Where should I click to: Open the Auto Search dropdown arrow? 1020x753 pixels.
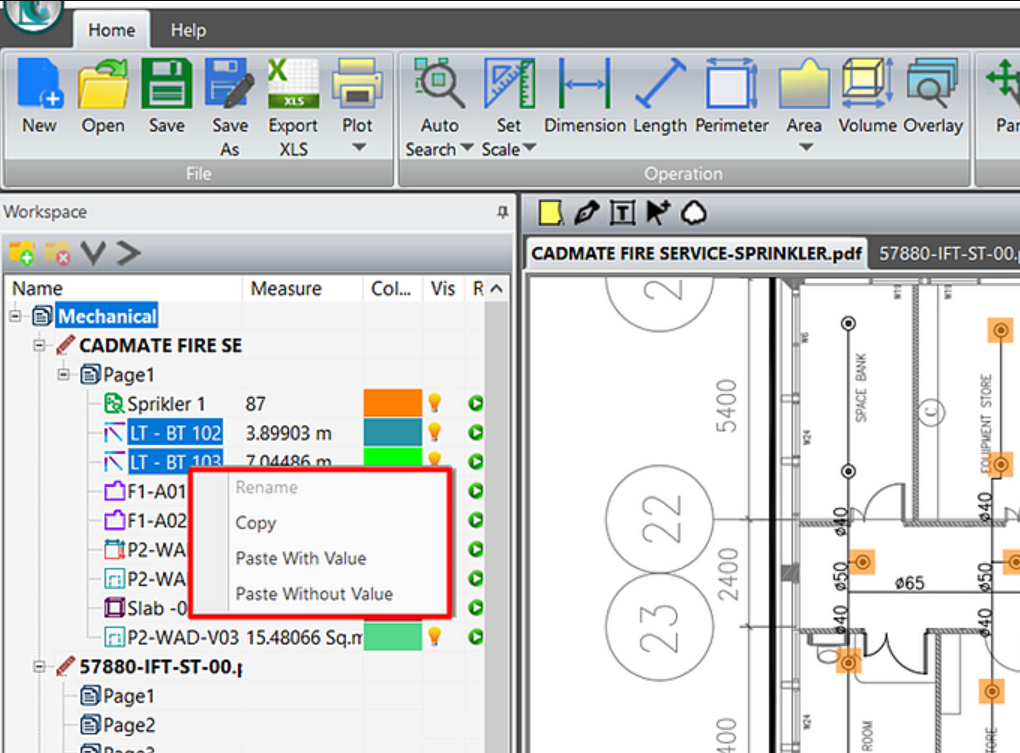pyautogui.click(x=467, y=150)
